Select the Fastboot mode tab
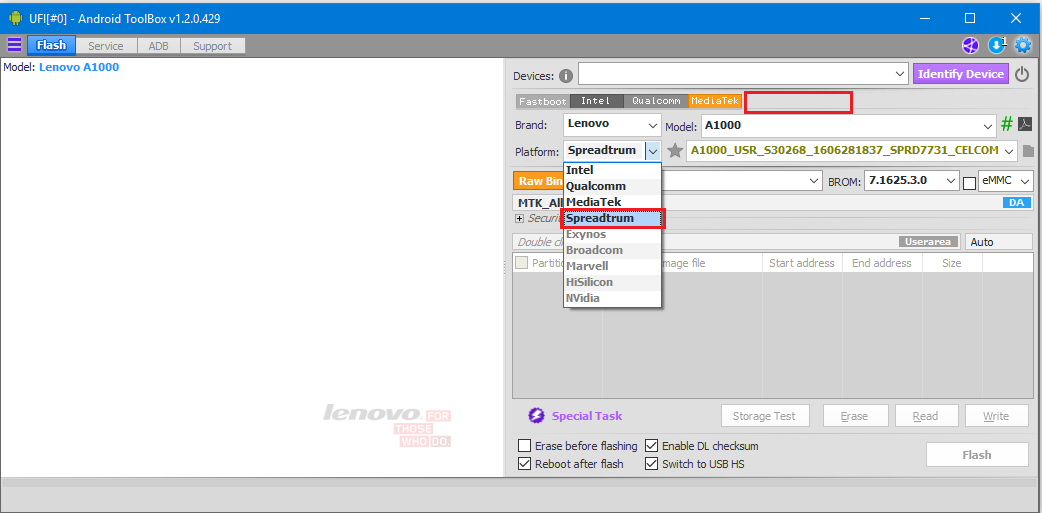The width and height of the screenshot is (1042, 513). tap(542, 102)
